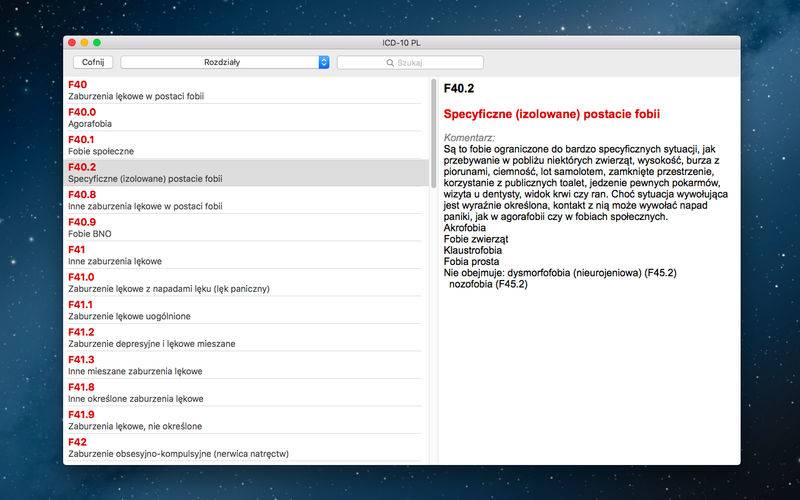Open the Rozdziały dropdown

point(225,62)
